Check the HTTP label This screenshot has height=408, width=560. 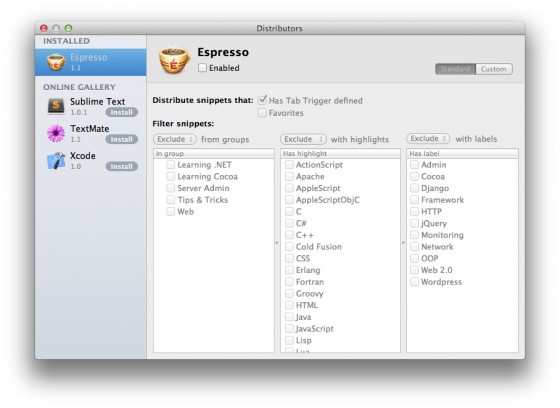click(x=414, y=212)
